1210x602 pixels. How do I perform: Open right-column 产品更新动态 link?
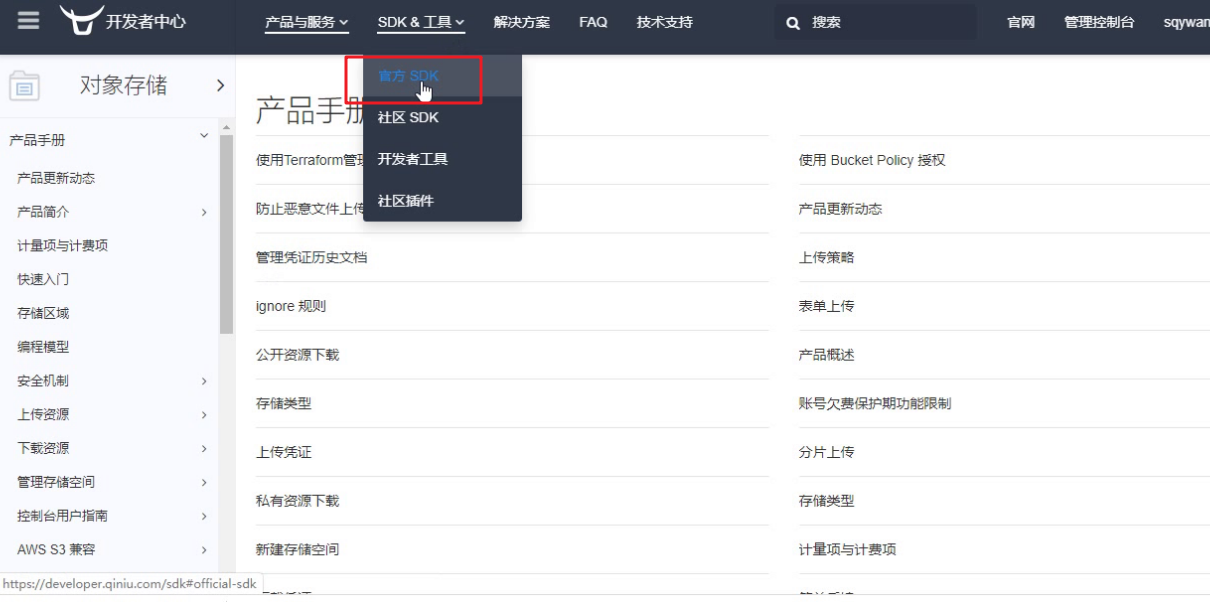click(x=840, y=209)
